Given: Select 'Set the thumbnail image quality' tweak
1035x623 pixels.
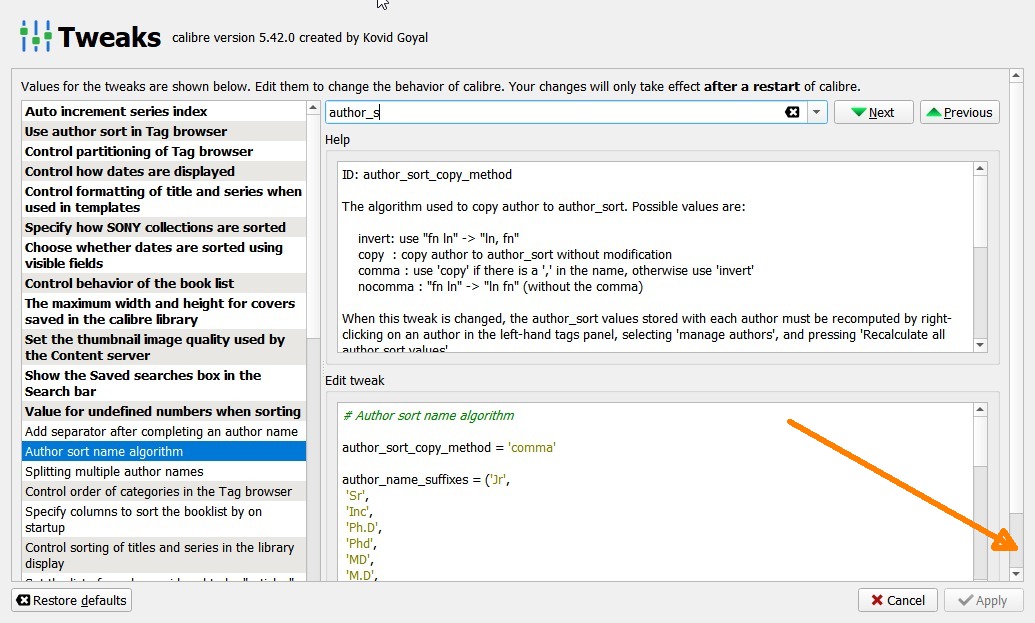Looking at the screenshot, I should [164, 347].
